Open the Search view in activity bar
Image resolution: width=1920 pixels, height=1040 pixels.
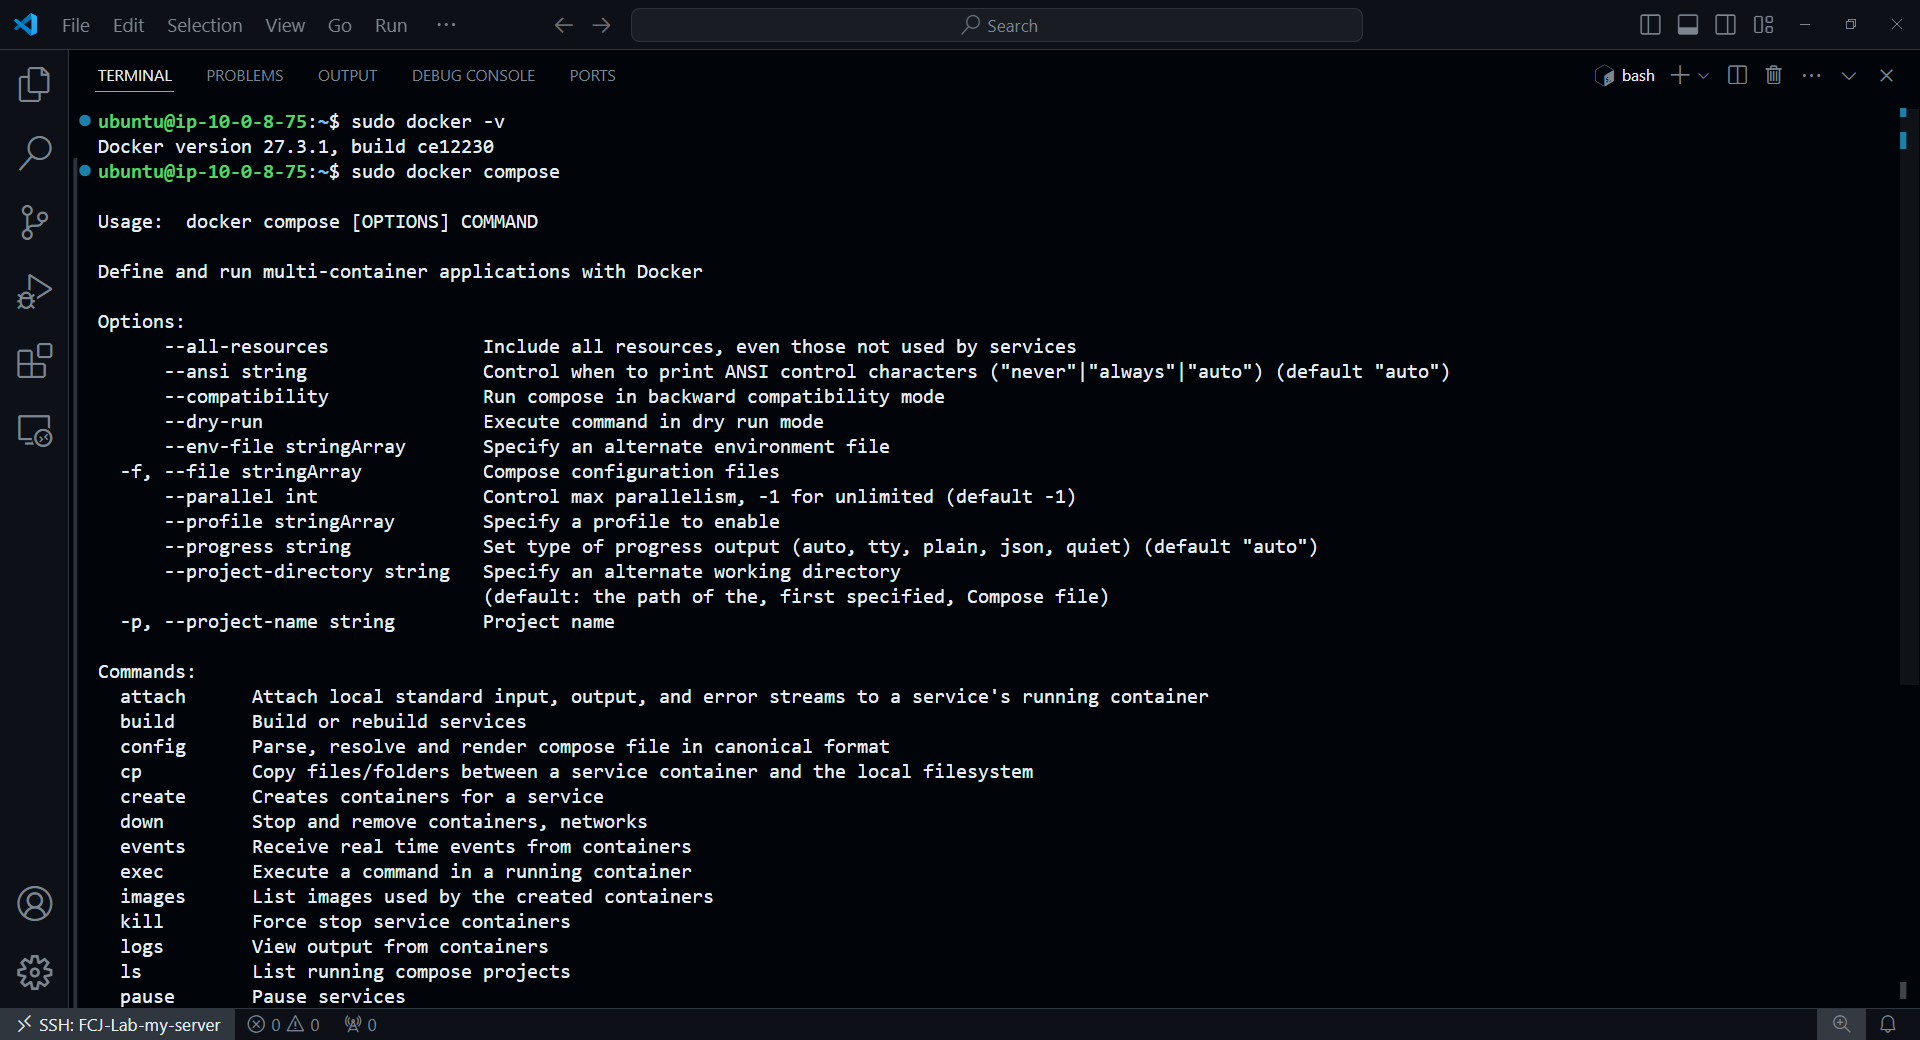coord(35,153)
